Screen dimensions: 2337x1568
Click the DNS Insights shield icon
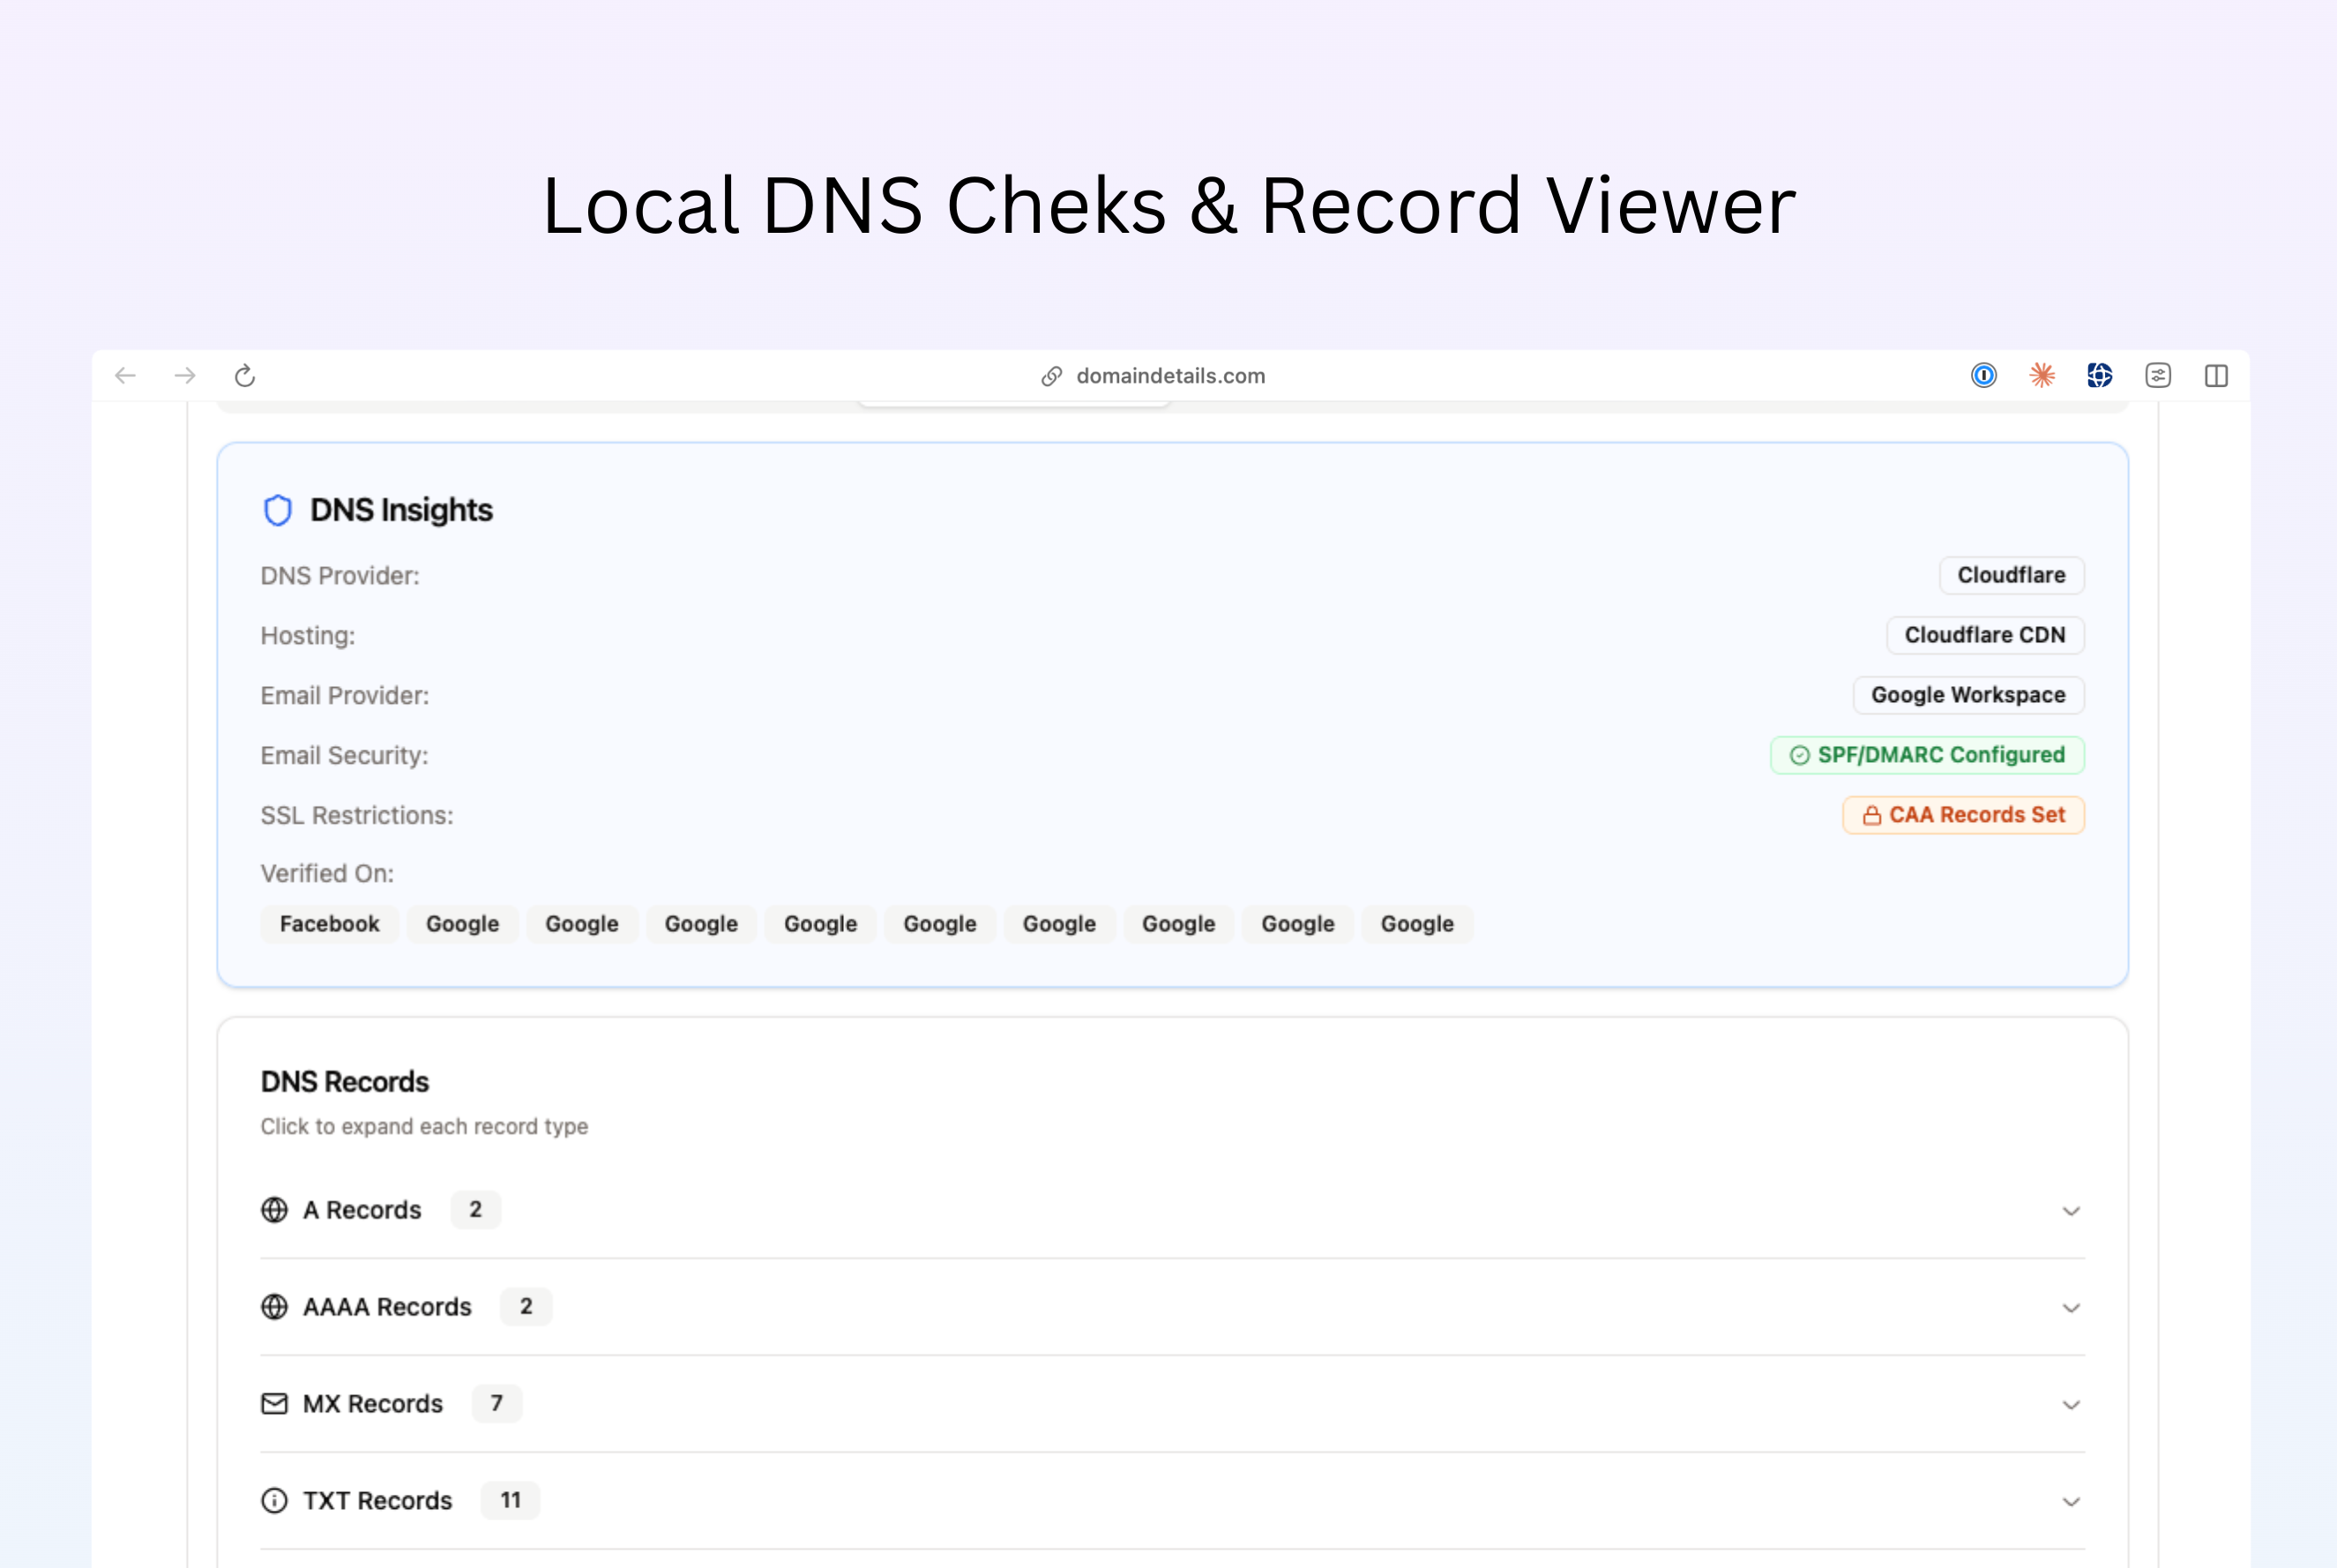(x=277, y=510)
